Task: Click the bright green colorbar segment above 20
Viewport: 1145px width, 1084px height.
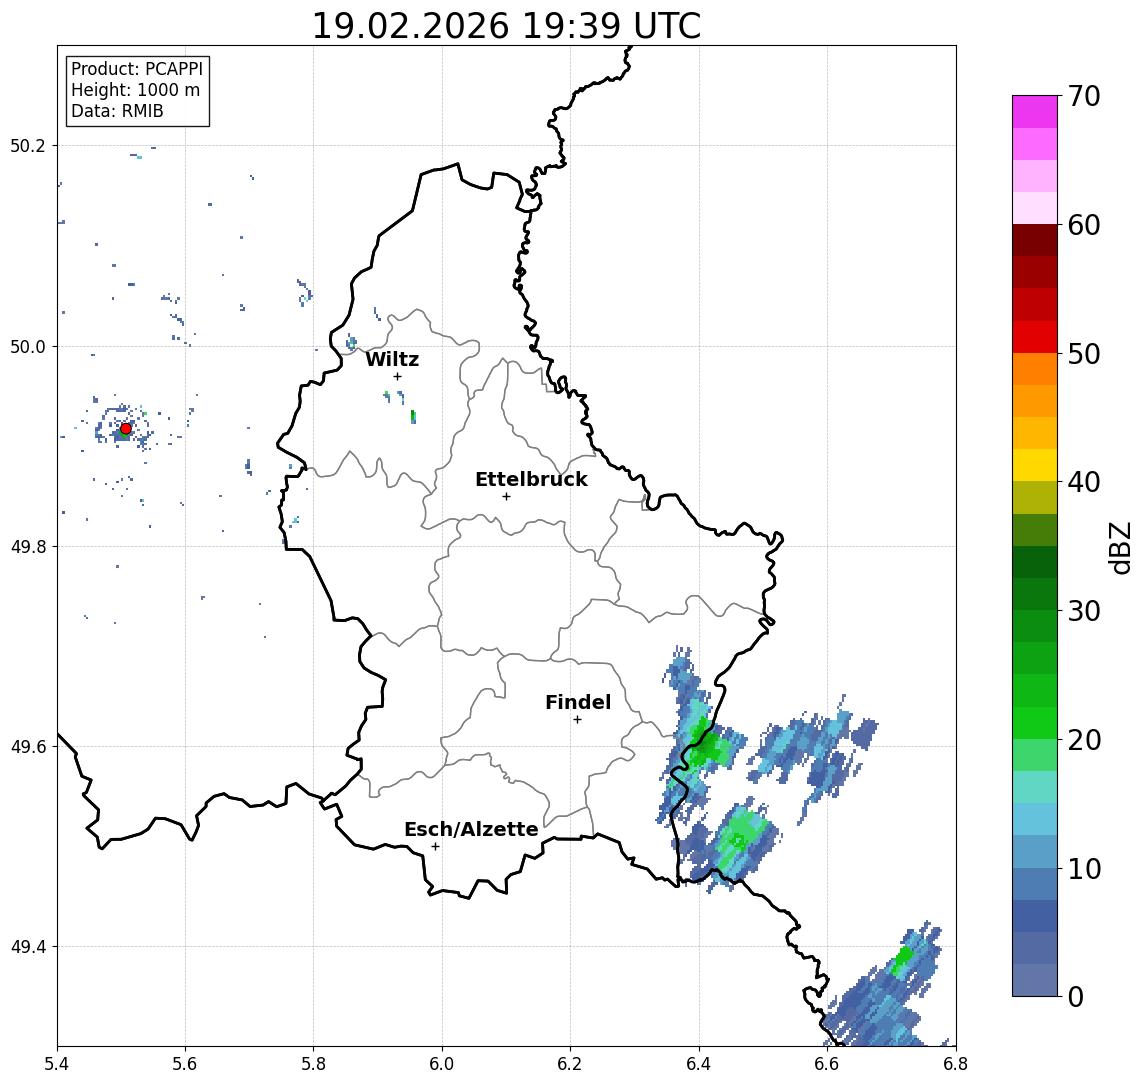Action: (x=1035, y=722)
